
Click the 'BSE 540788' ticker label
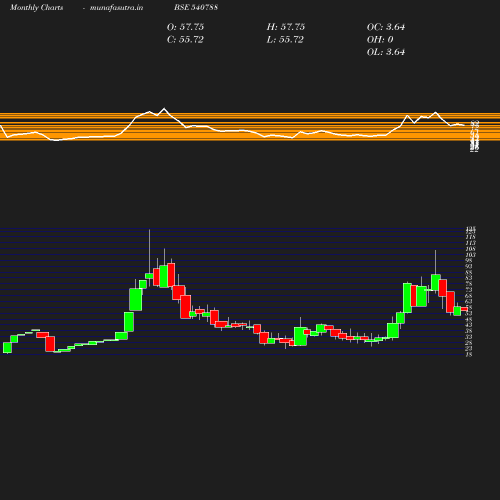click(196, 7)
